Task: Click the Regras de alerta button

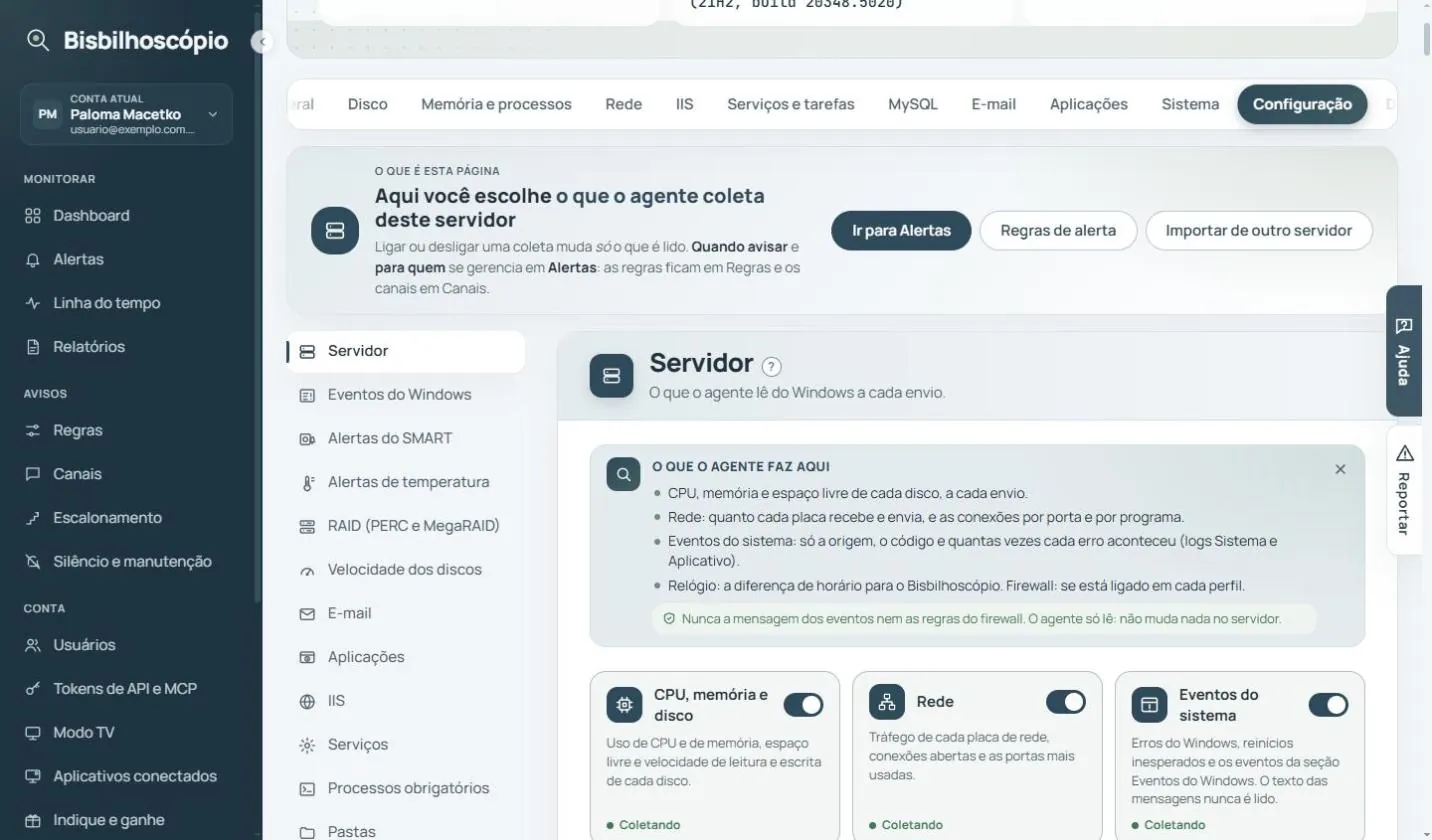Action: point(1058,230)
